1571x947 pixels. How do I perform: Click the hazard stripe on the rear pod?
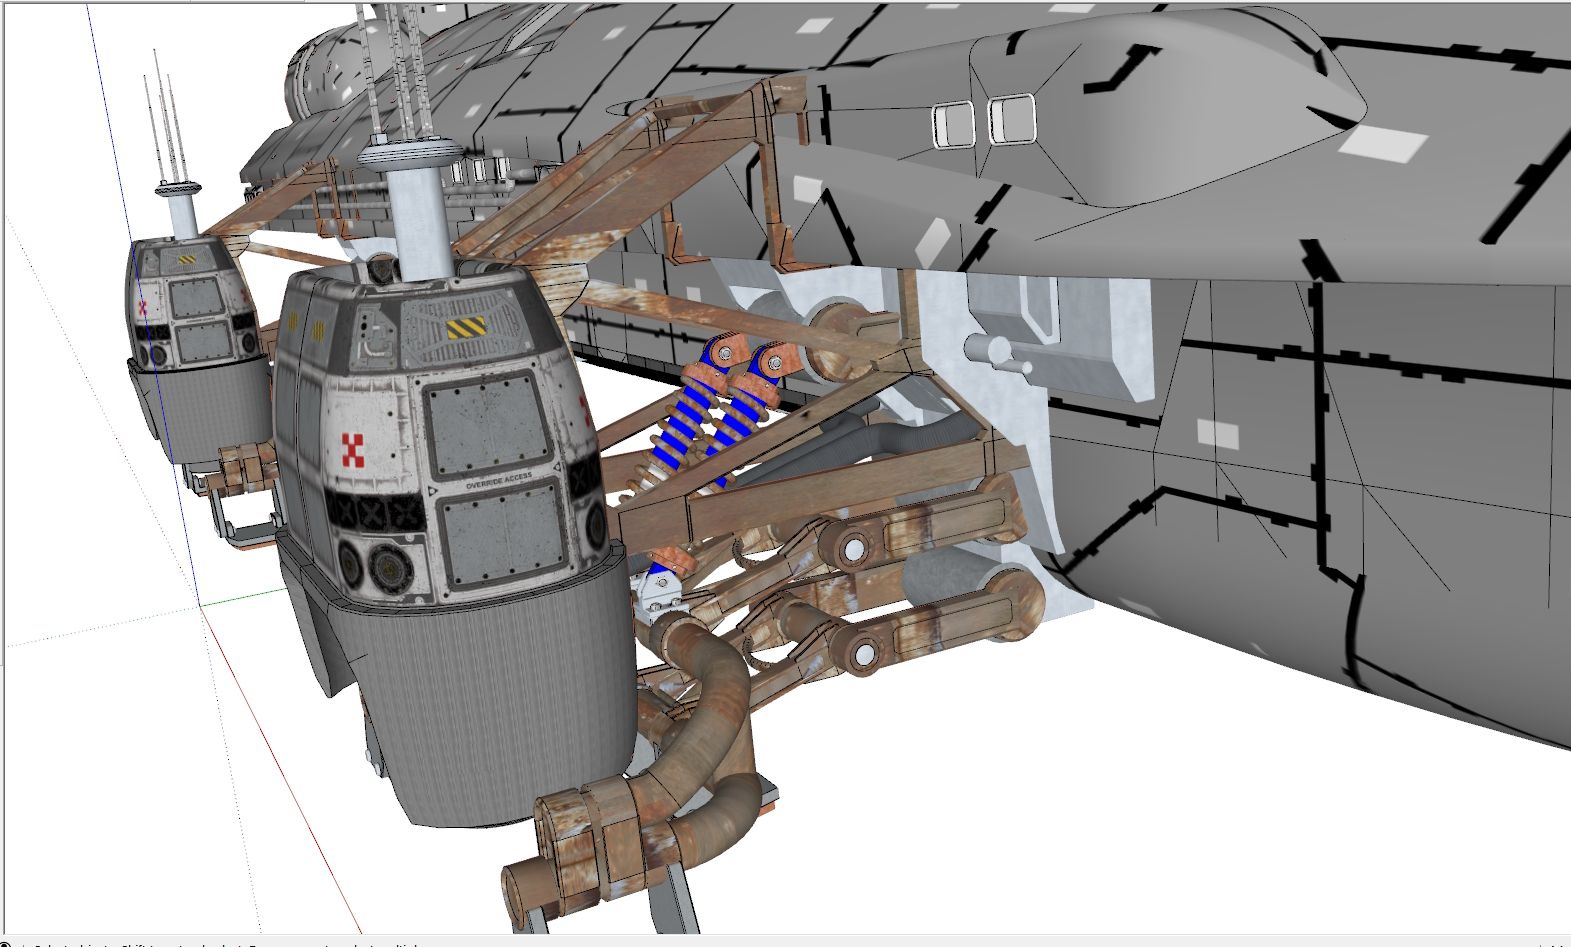[188, 262]
